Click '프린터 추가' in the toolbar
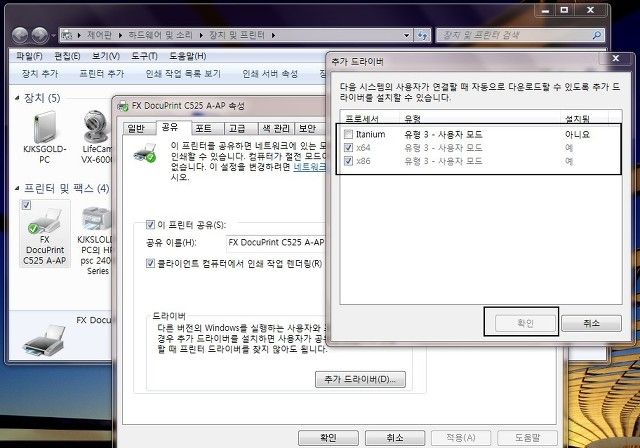Screen dimensions: 640x448 (x=102, y=74)
